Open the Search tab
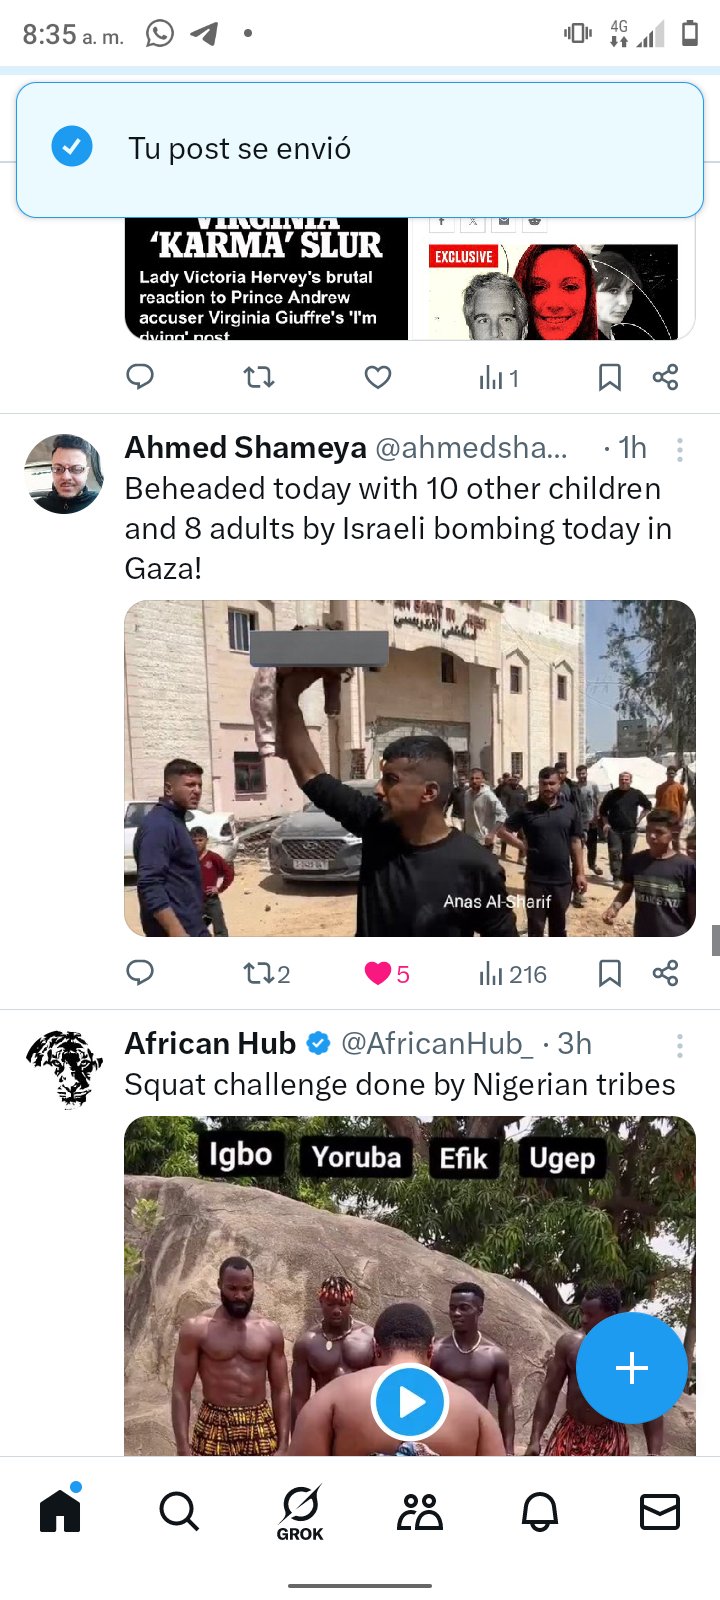This screenshot has height=1600, width=720. click(179, 1511)
